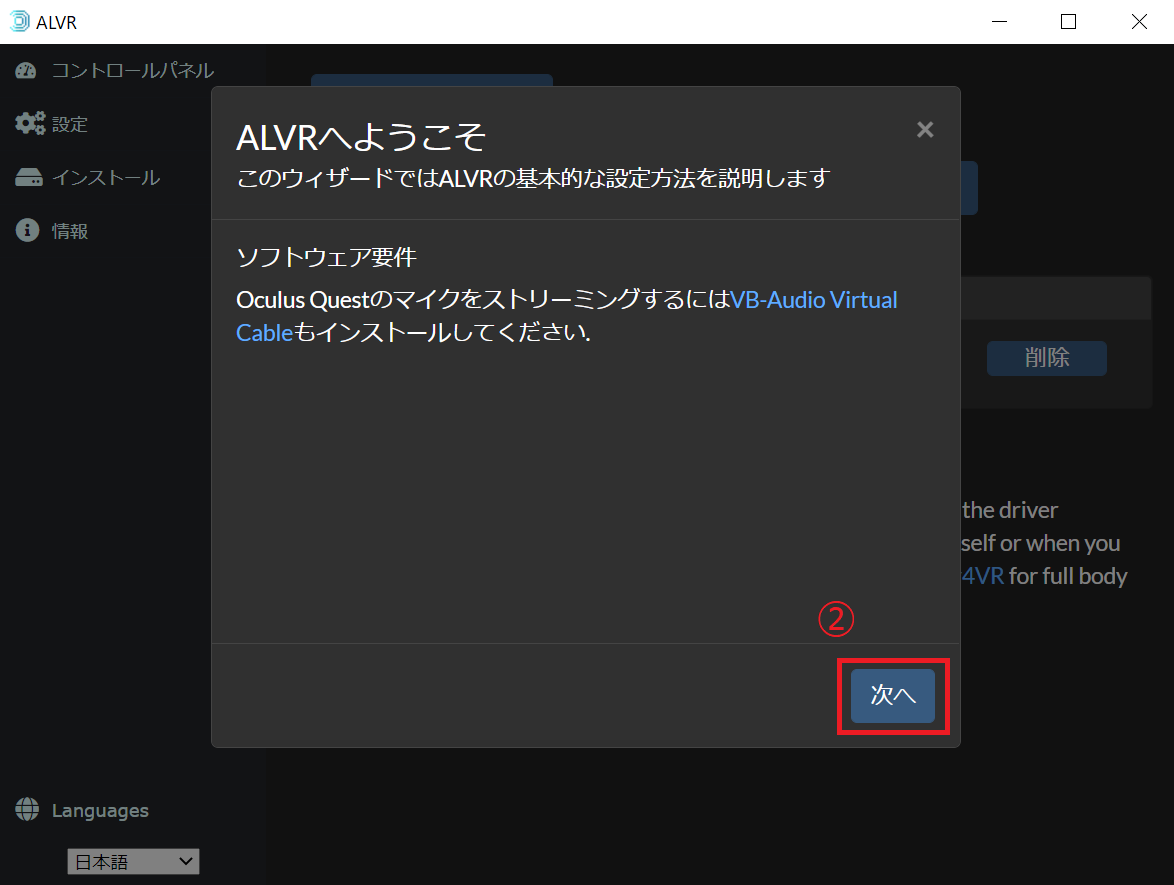
Task: Open the 日本語 language dropdown
Action: pos(133,862)
